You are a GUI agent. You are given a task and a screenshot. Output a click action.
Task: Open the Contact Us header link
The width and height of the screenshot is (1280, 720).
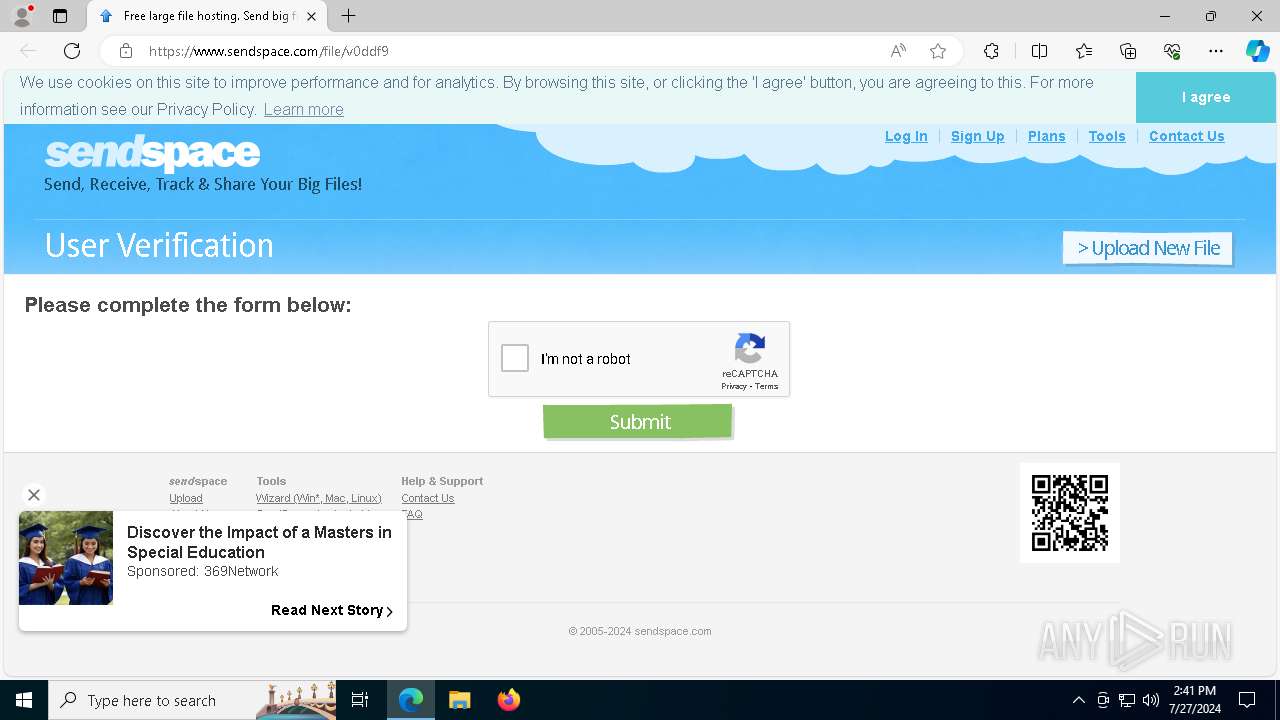coord(1186,136)
